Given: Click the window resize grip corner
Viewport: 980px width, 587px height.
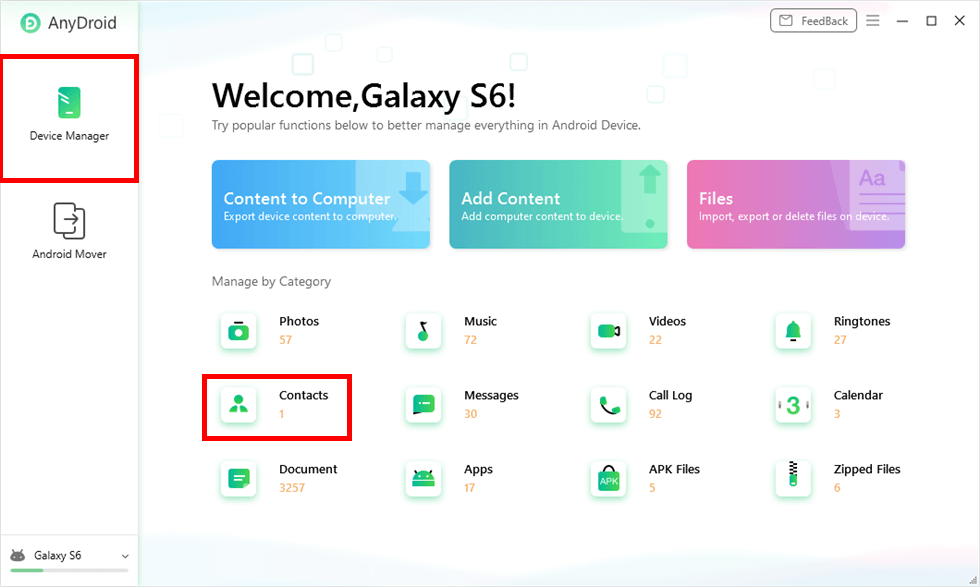Looking at the screenshot, I should [x=973, y=581].
